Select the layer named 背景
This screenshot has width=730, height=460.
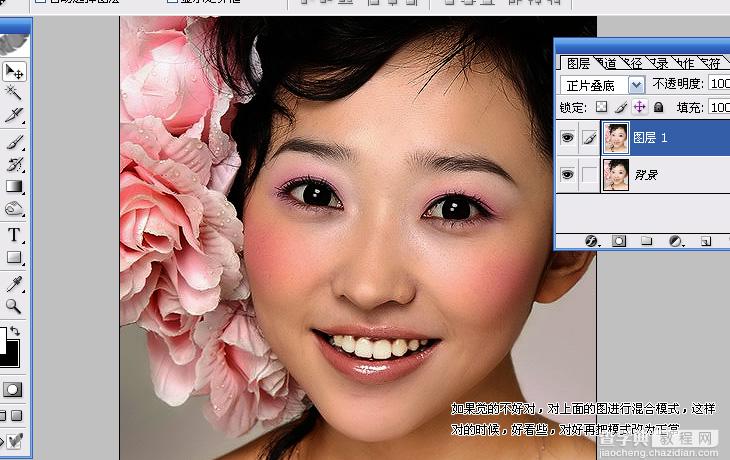coord(646,175)
